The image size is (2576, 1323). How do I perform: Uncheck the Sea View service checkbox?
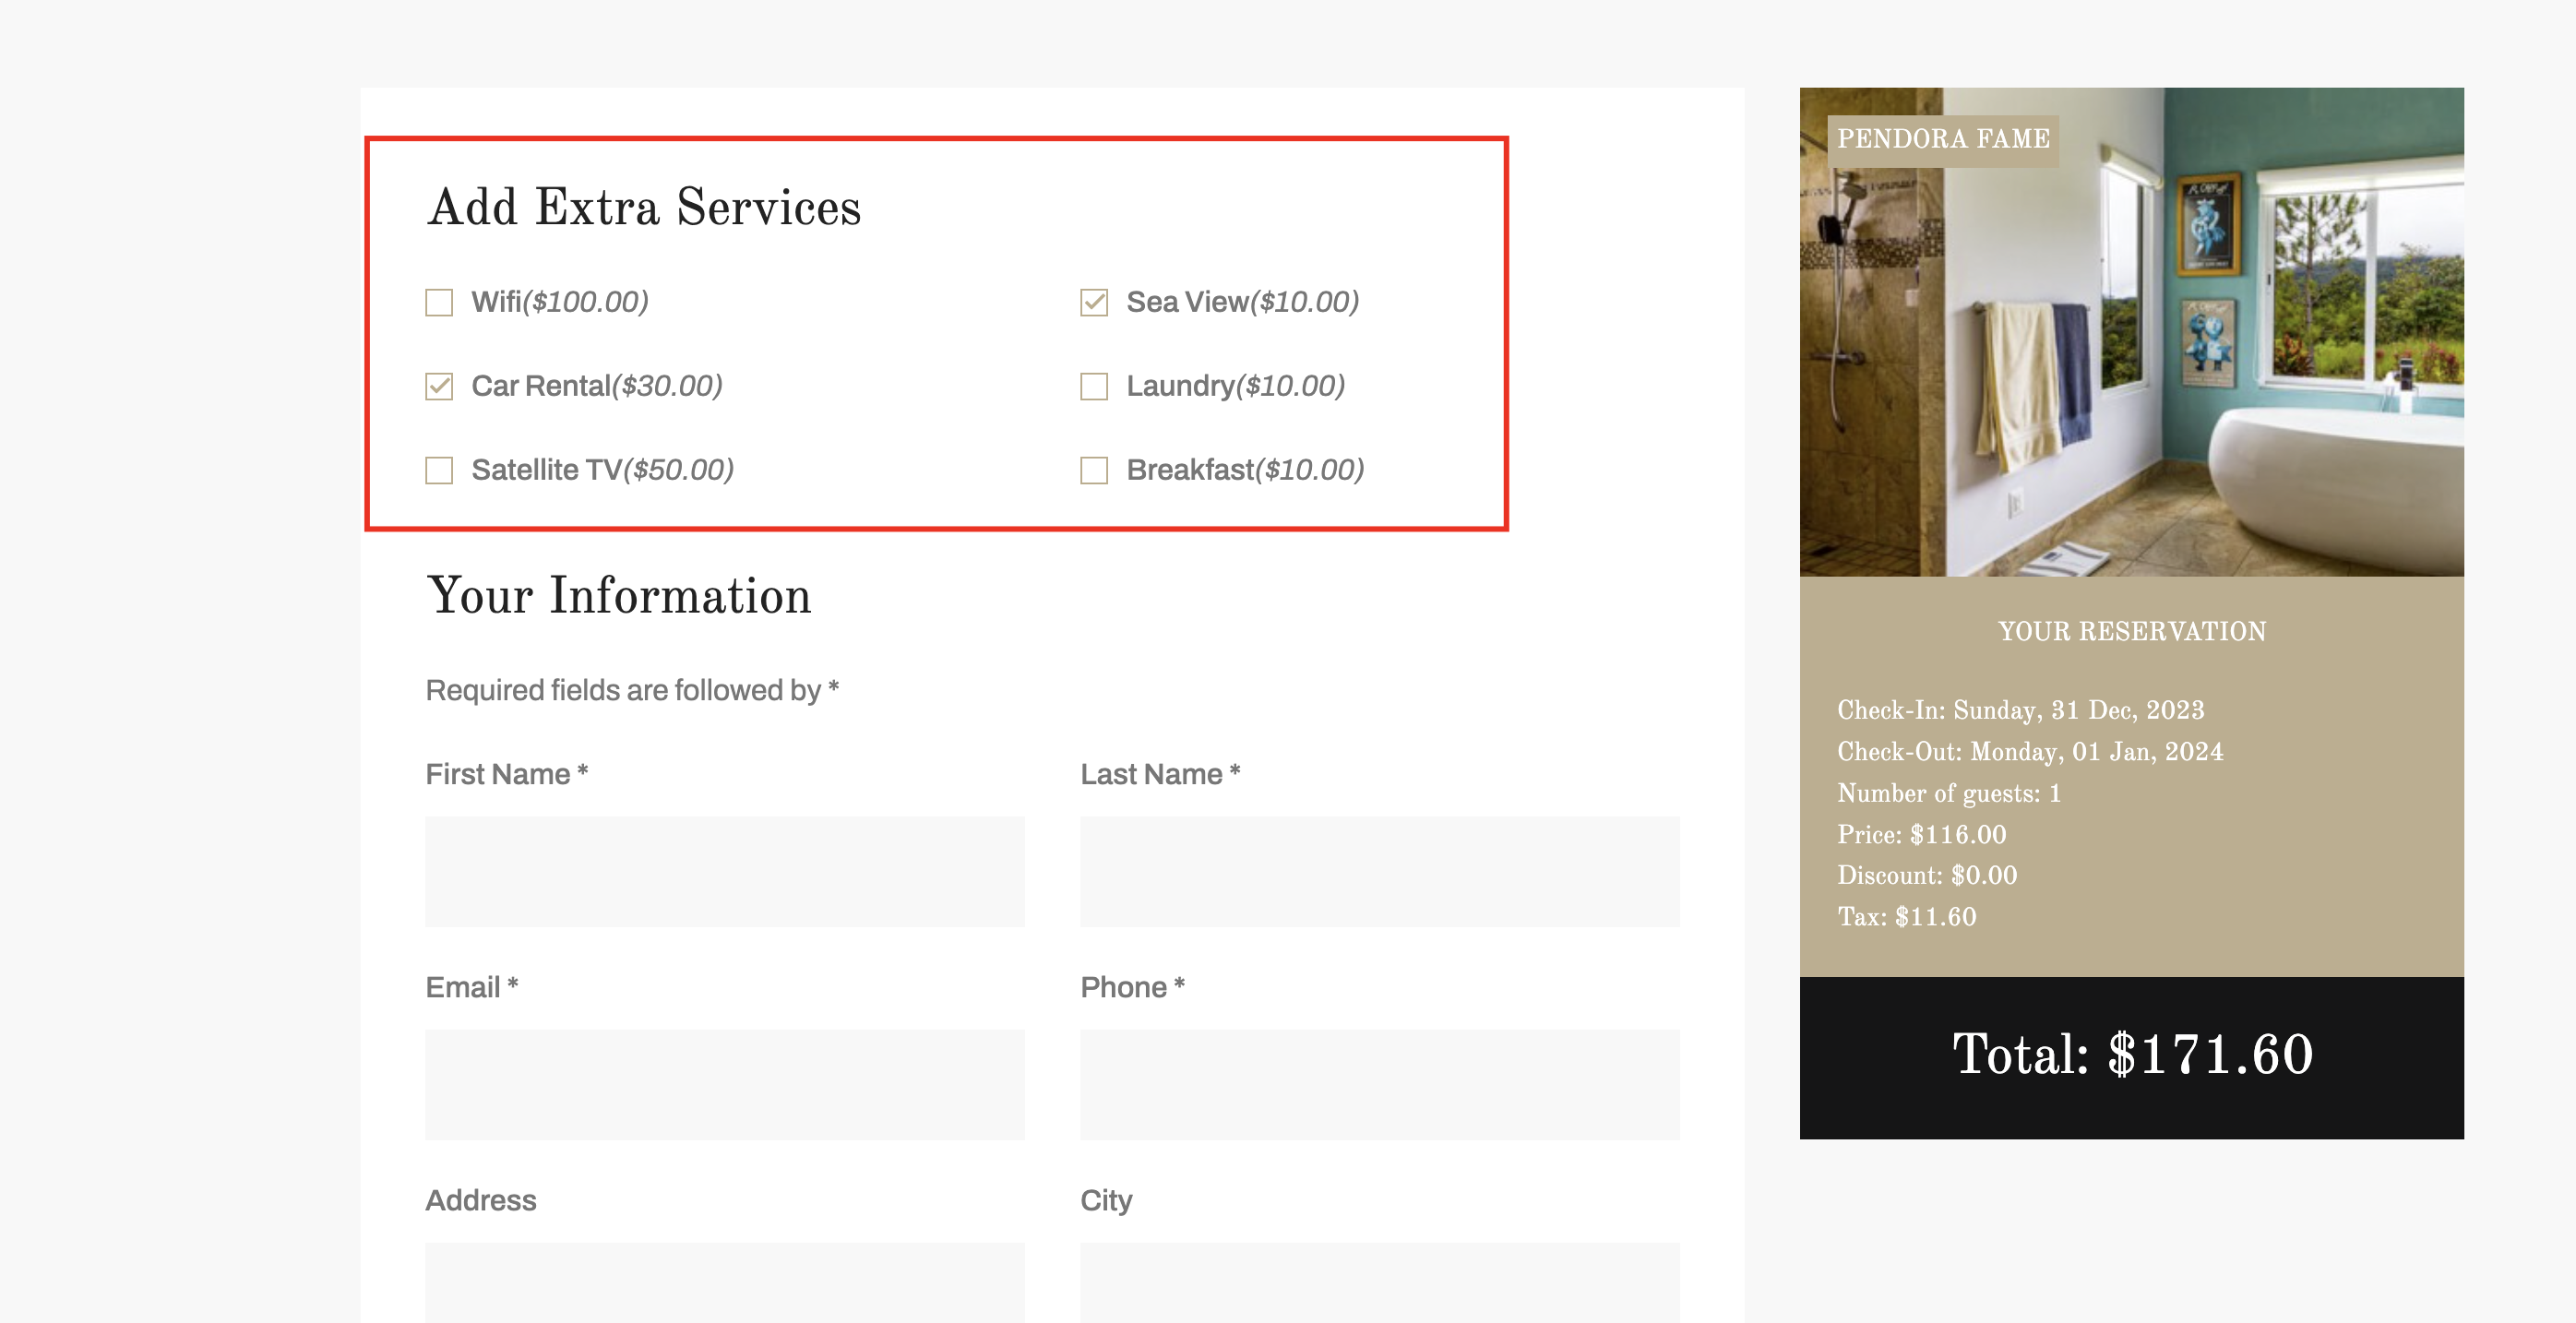[1094, 302]
